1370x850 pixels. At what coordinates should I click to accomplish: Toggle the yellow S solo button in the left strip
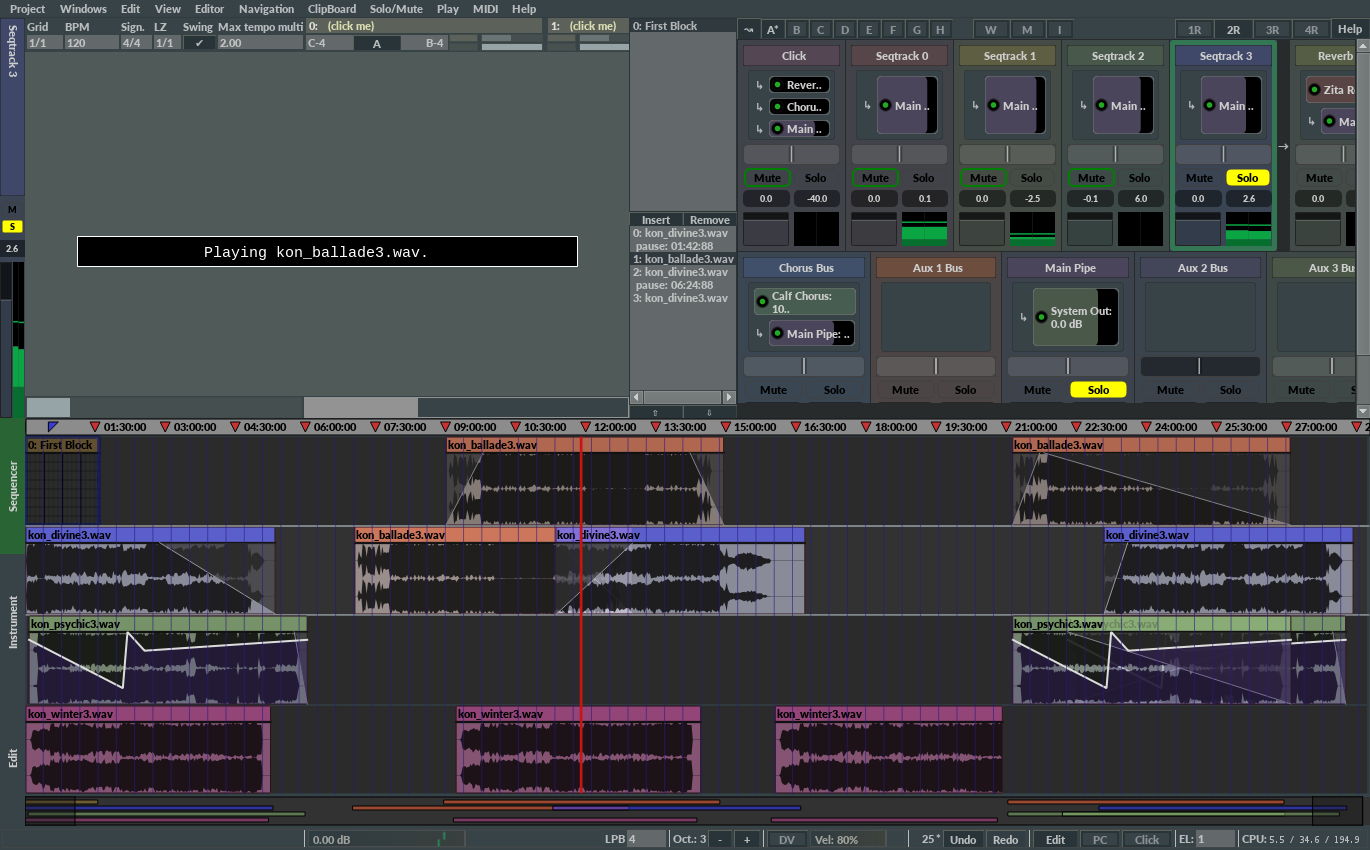point(12,227)
